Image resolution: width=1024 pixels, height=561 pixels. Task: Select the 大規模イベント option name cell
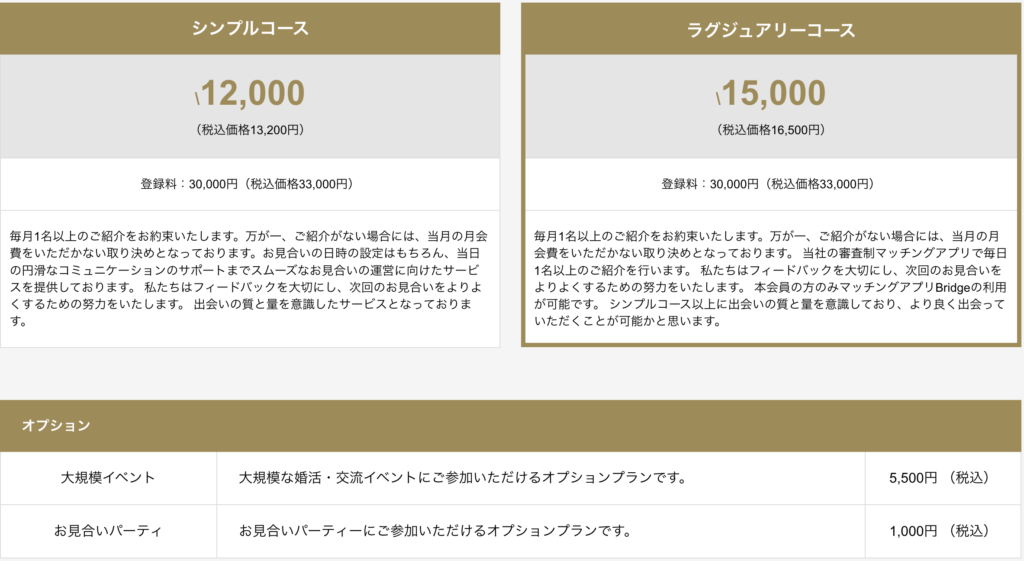tap(108, 478)
